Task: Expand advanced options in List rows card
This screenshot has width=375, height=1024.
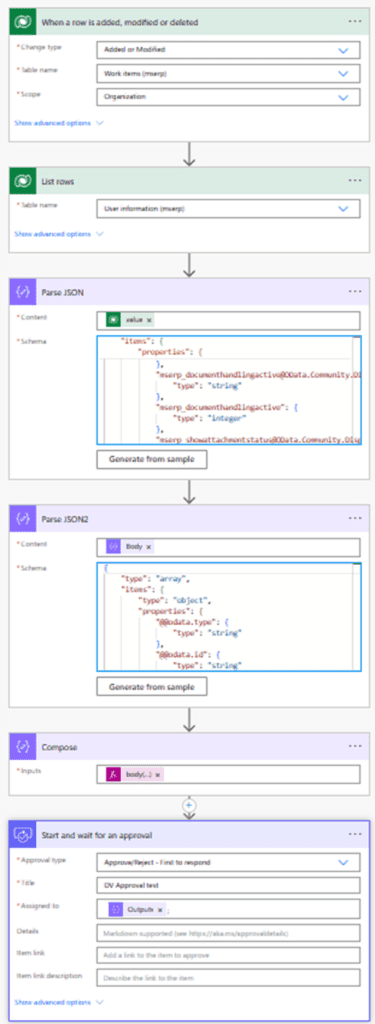Action: (59, 233)
